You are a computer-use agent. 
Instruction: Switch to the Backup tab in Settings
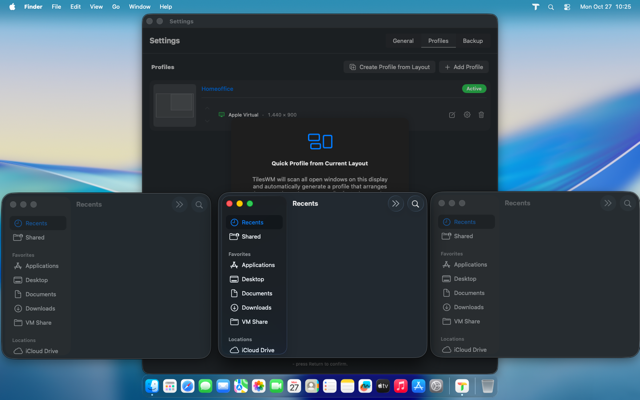[472, 41]
